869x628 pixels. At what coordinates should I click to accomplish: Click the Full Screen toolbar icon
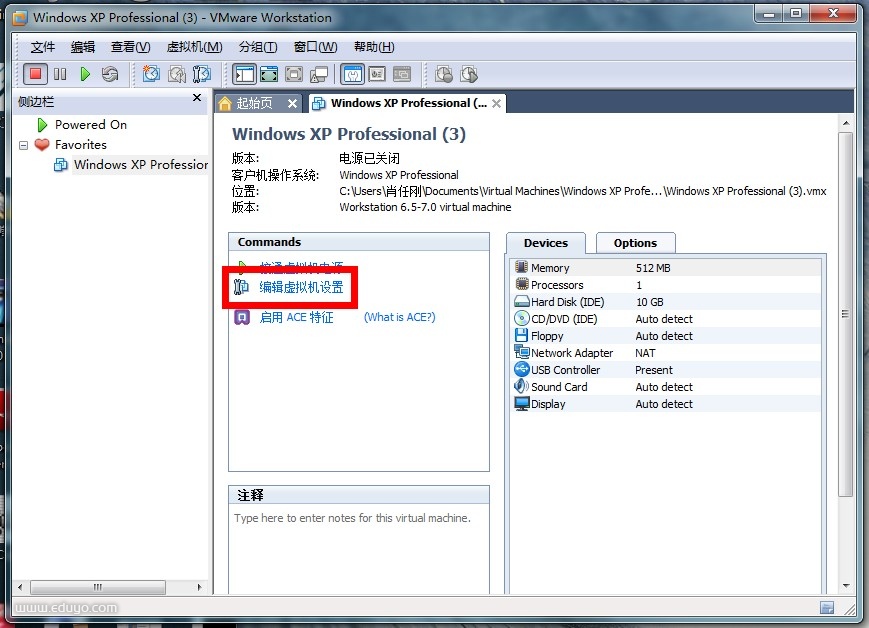(294, 74)
